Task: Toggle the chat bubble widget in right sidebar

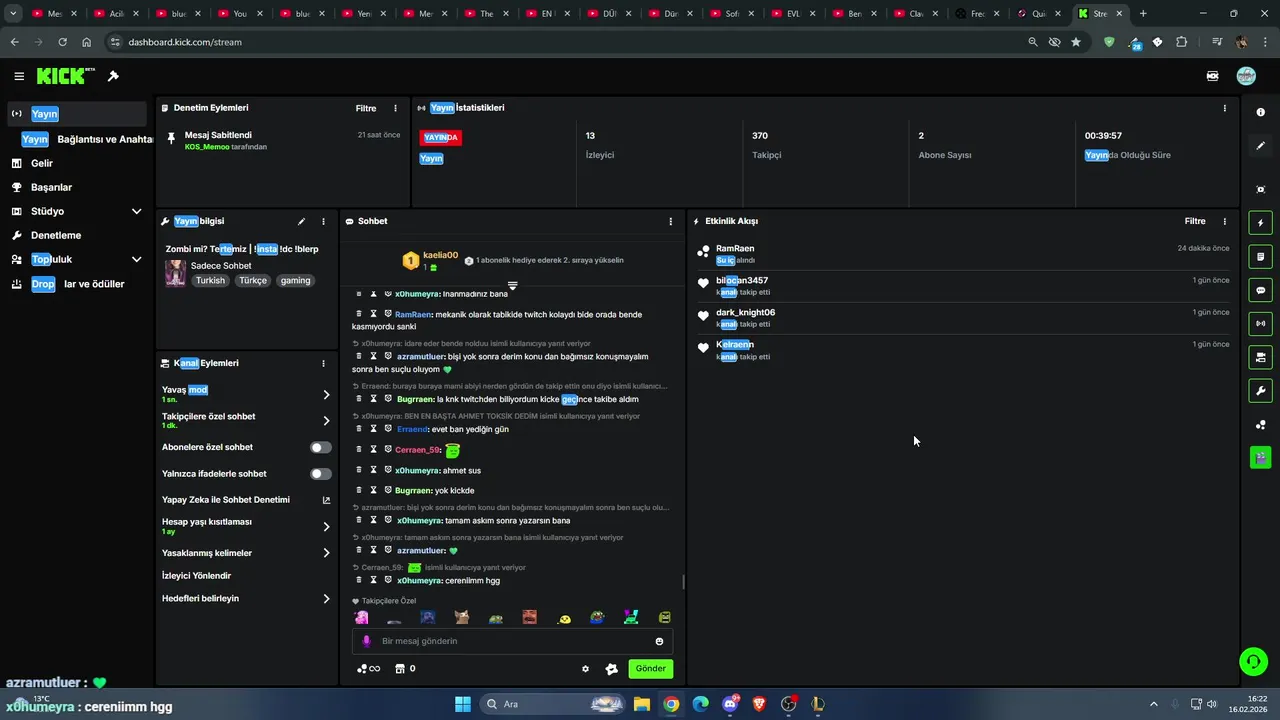Action: [1260, 290]
